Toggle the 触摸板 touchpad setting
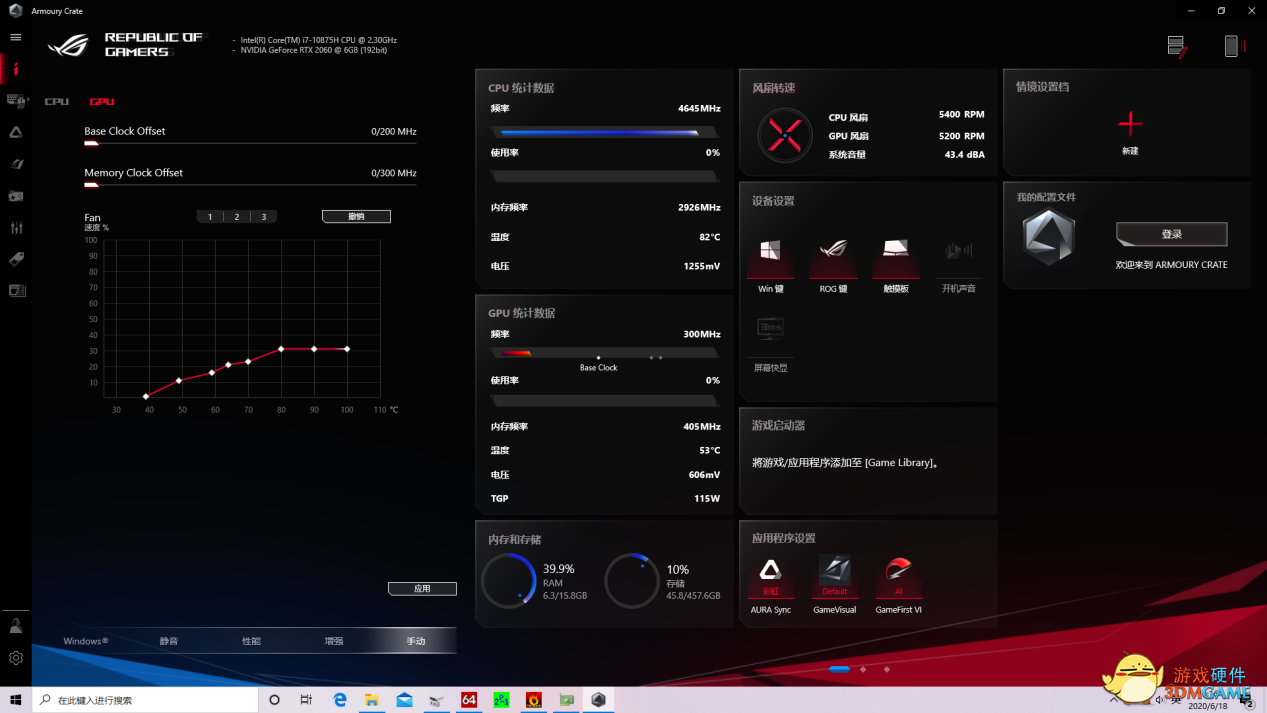This screenshot has width=1267, height=713. tap(896, 252)
